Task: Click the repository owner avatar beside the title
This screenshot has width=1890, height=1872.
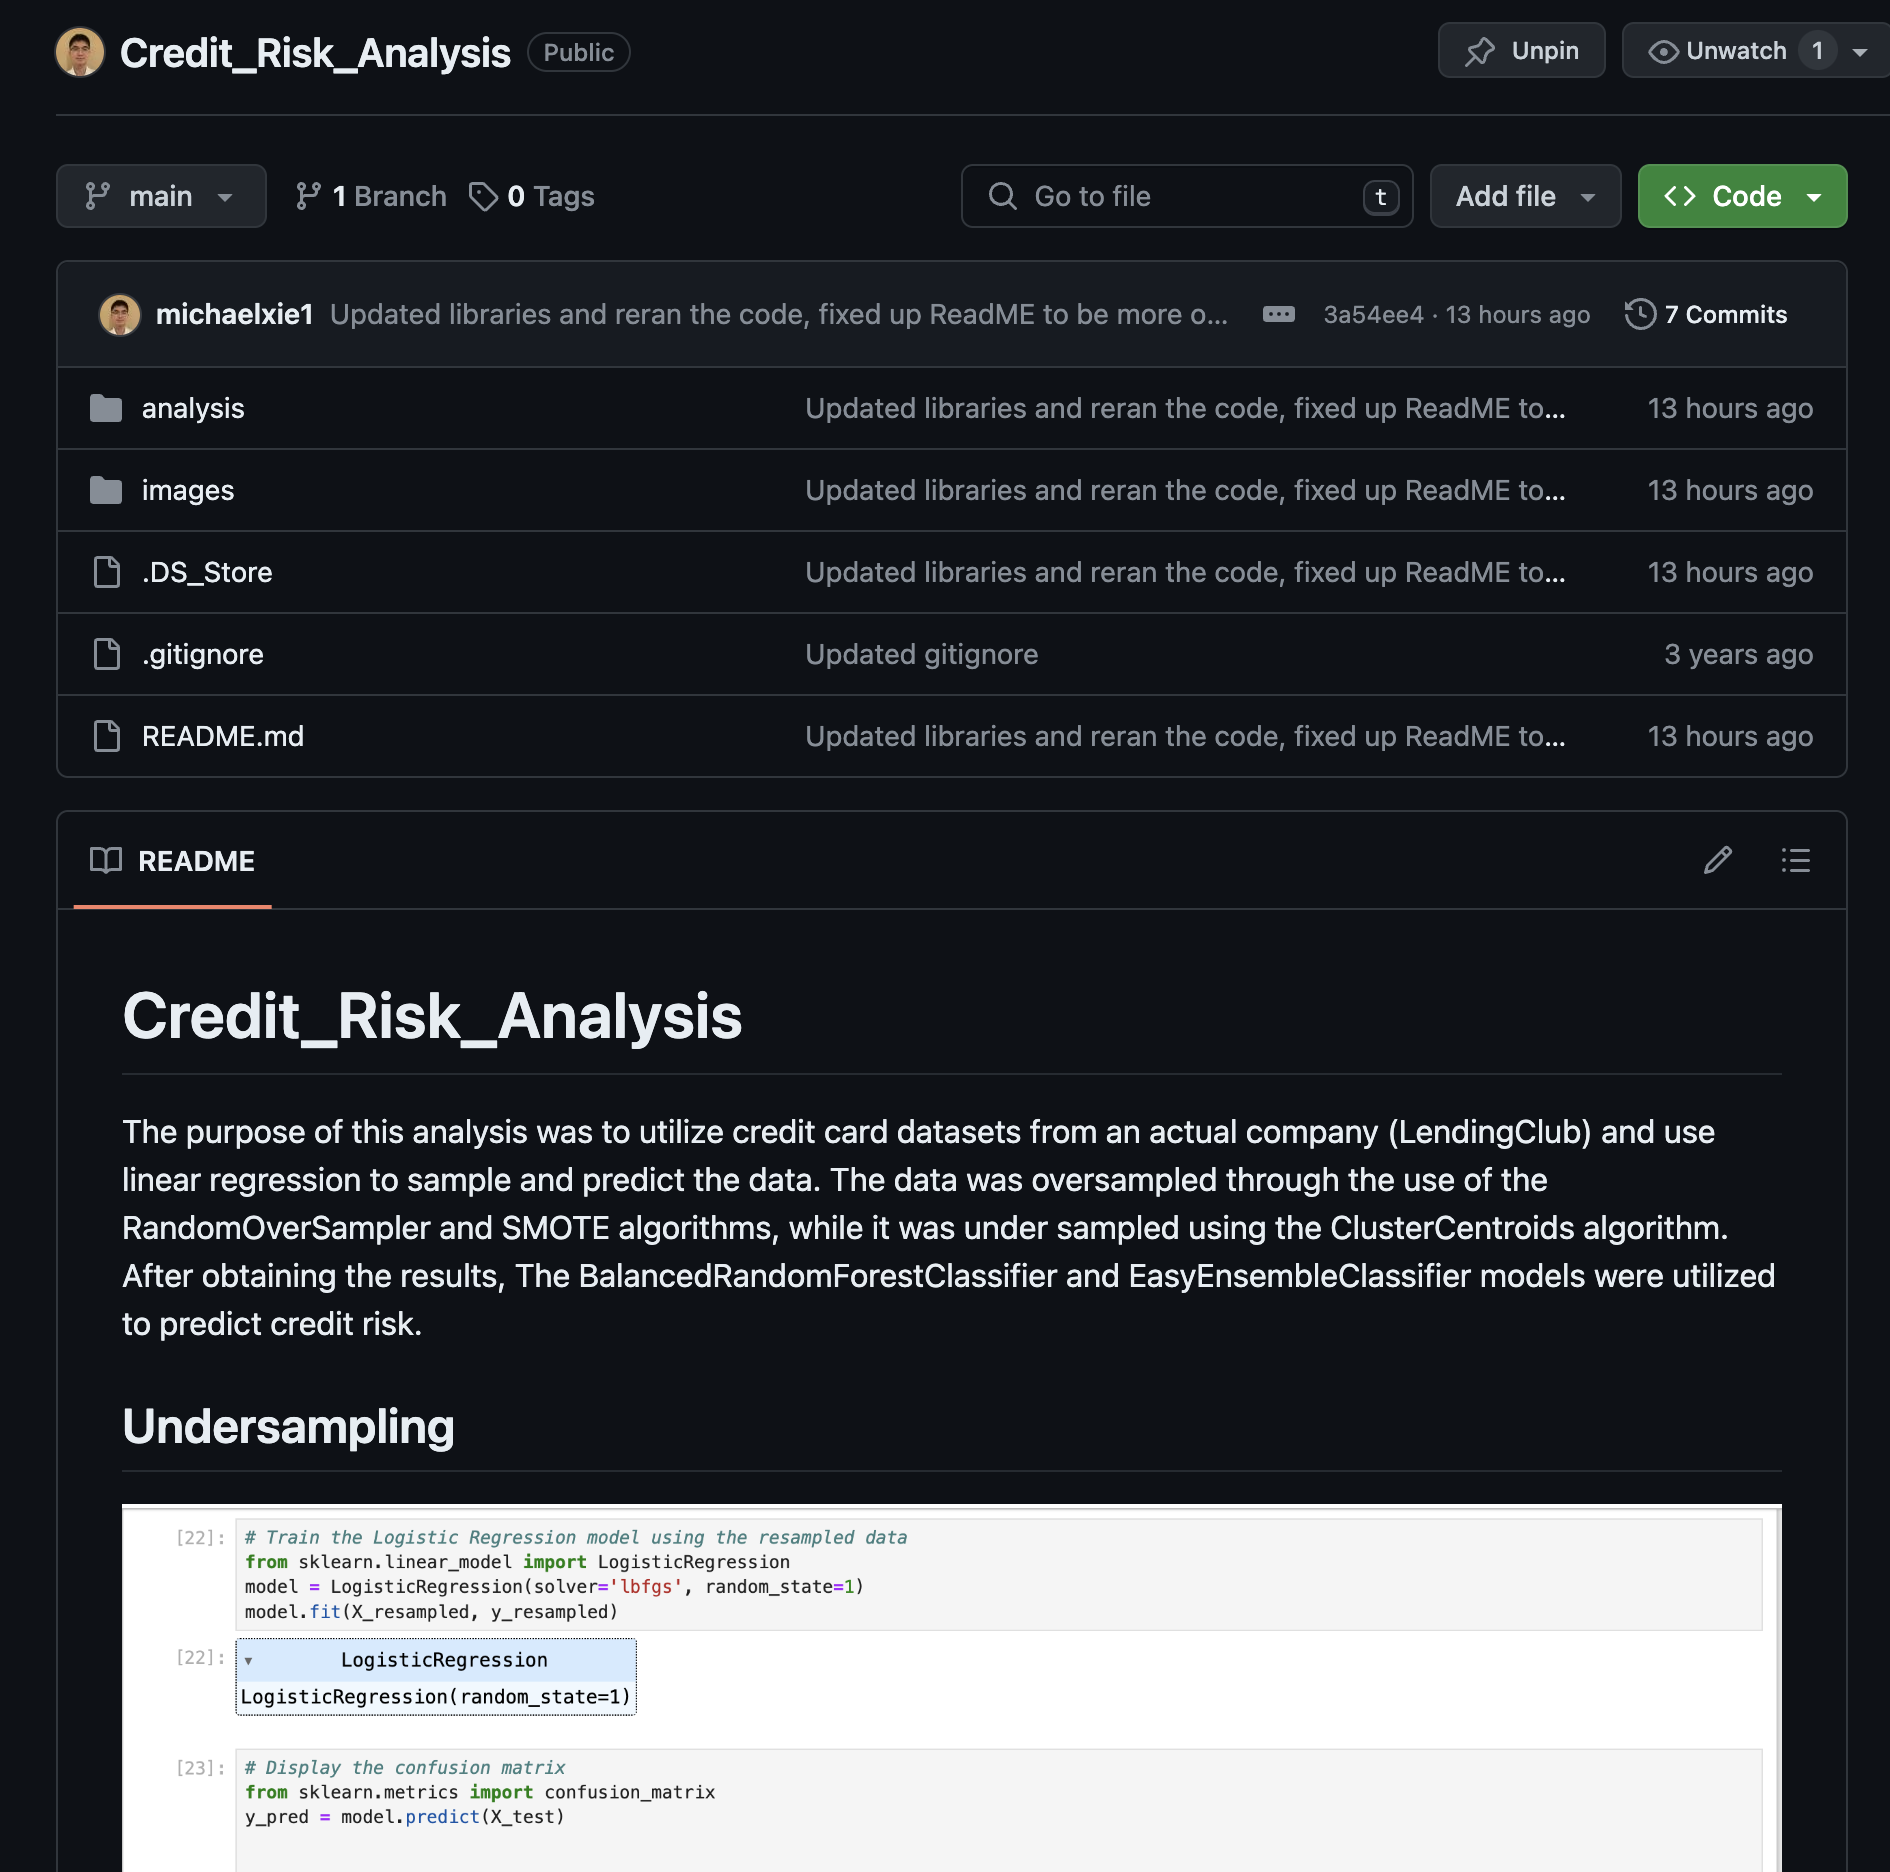Action: [x=80, y=52]
